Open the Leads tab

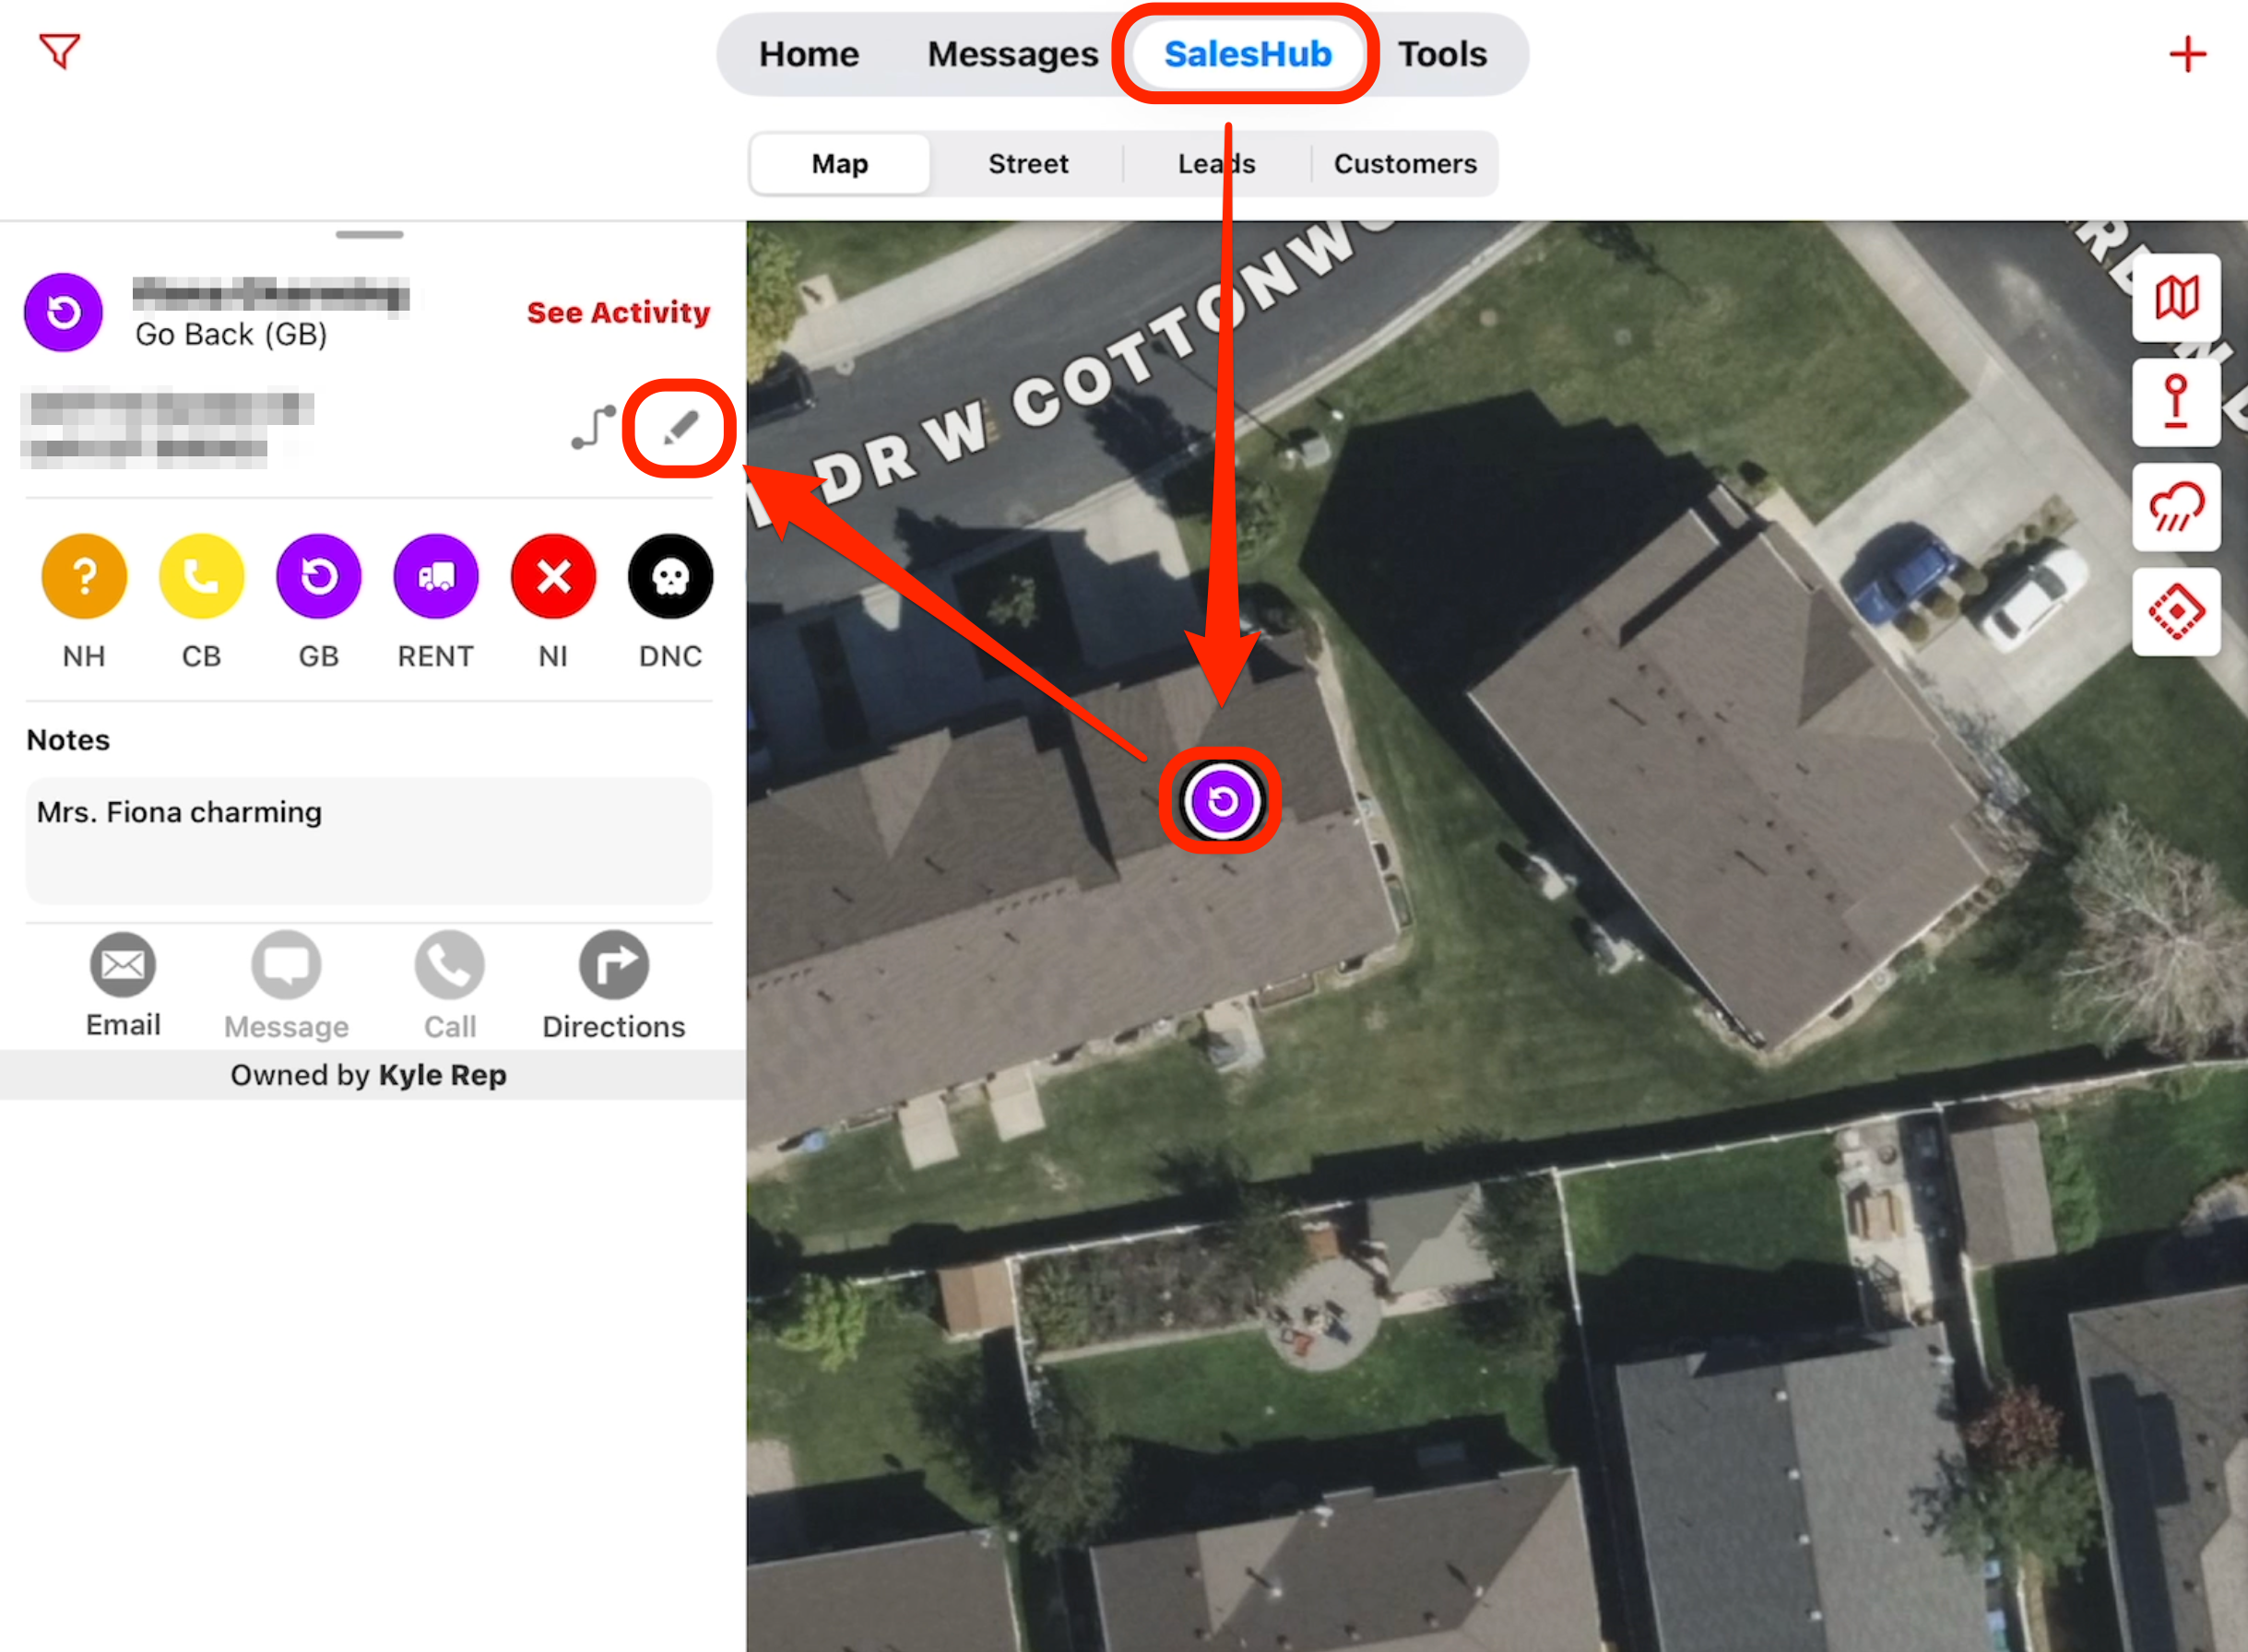pyautogui.click(x=1216, y=163)
